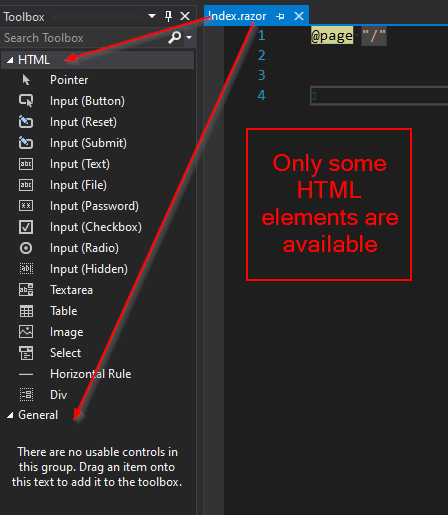Screen dimensions: 448x515
Task: Click the Input (Submit) icon
Action: (26, 143)
